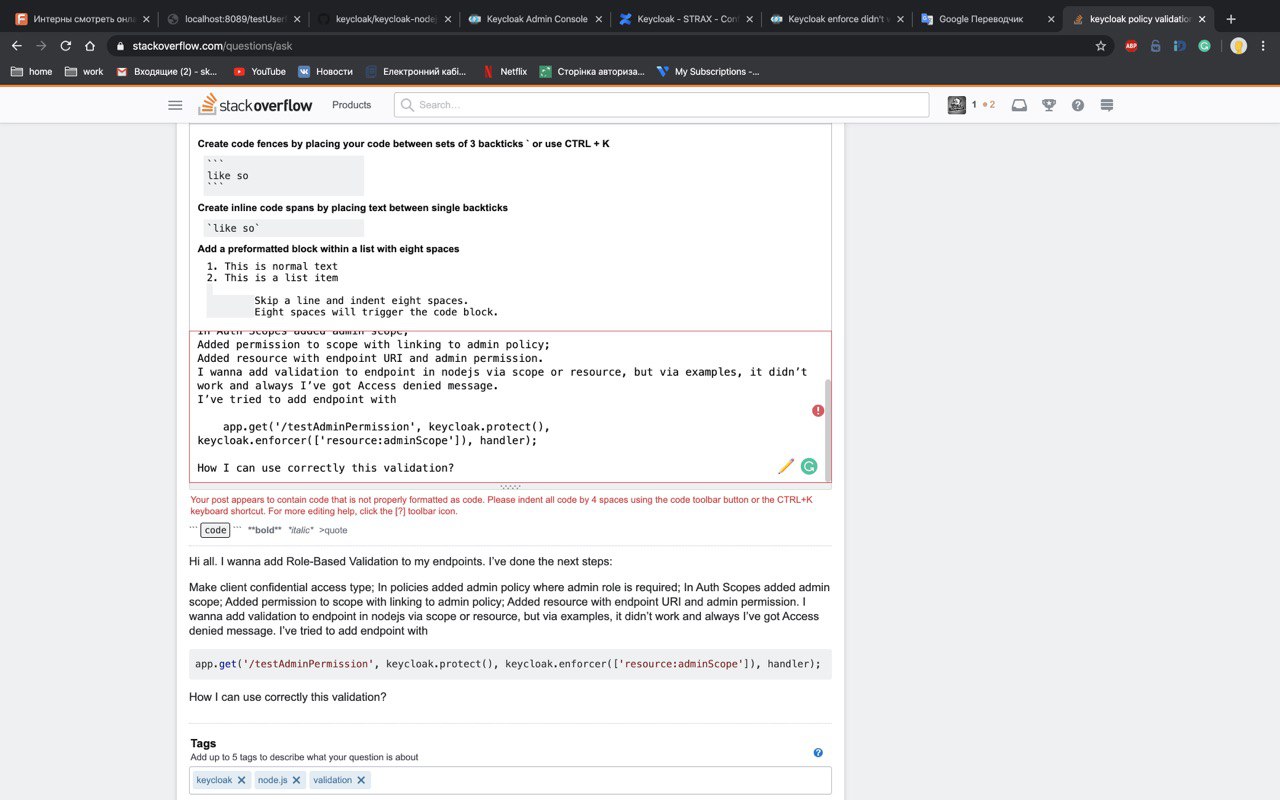Switch to the keycloak/keycloak-nodejs tab

coord(385,19)
